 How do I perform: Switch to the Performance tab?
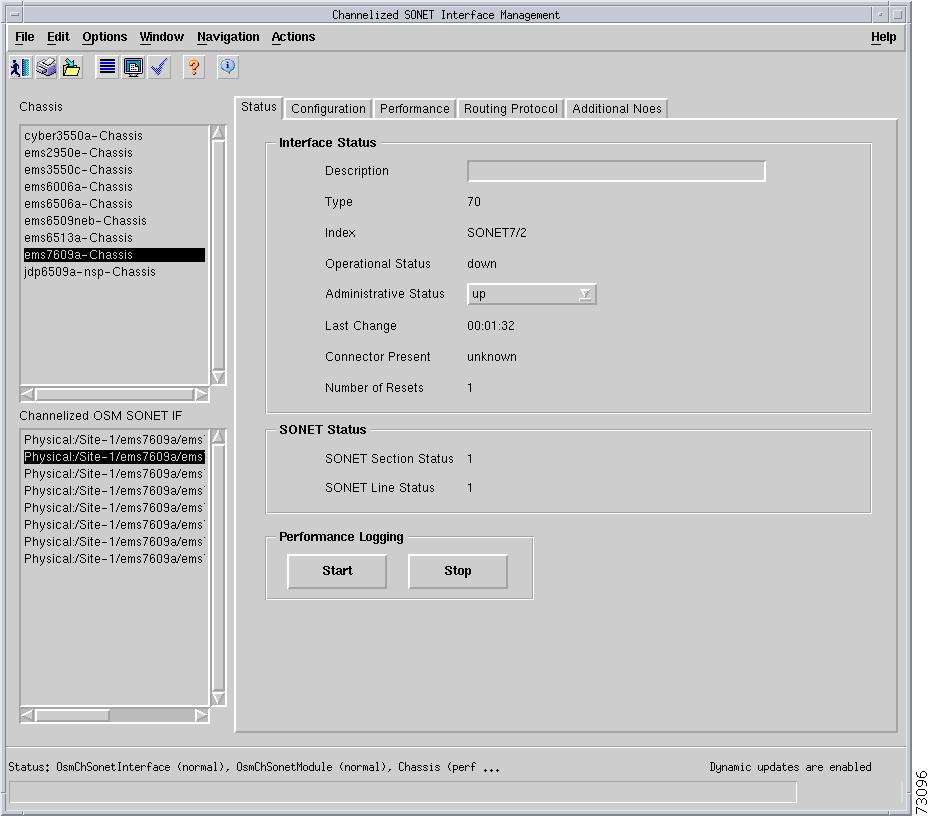point(415,109)
